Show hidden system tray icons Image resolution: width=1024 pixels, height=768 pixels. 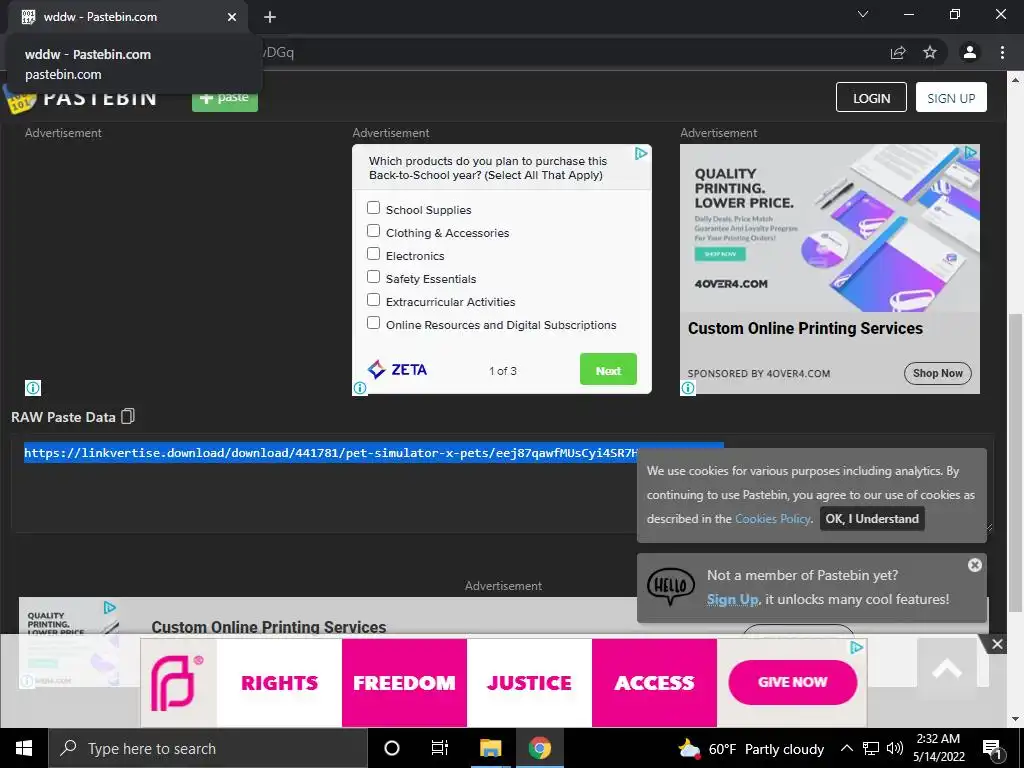(846, 748)
